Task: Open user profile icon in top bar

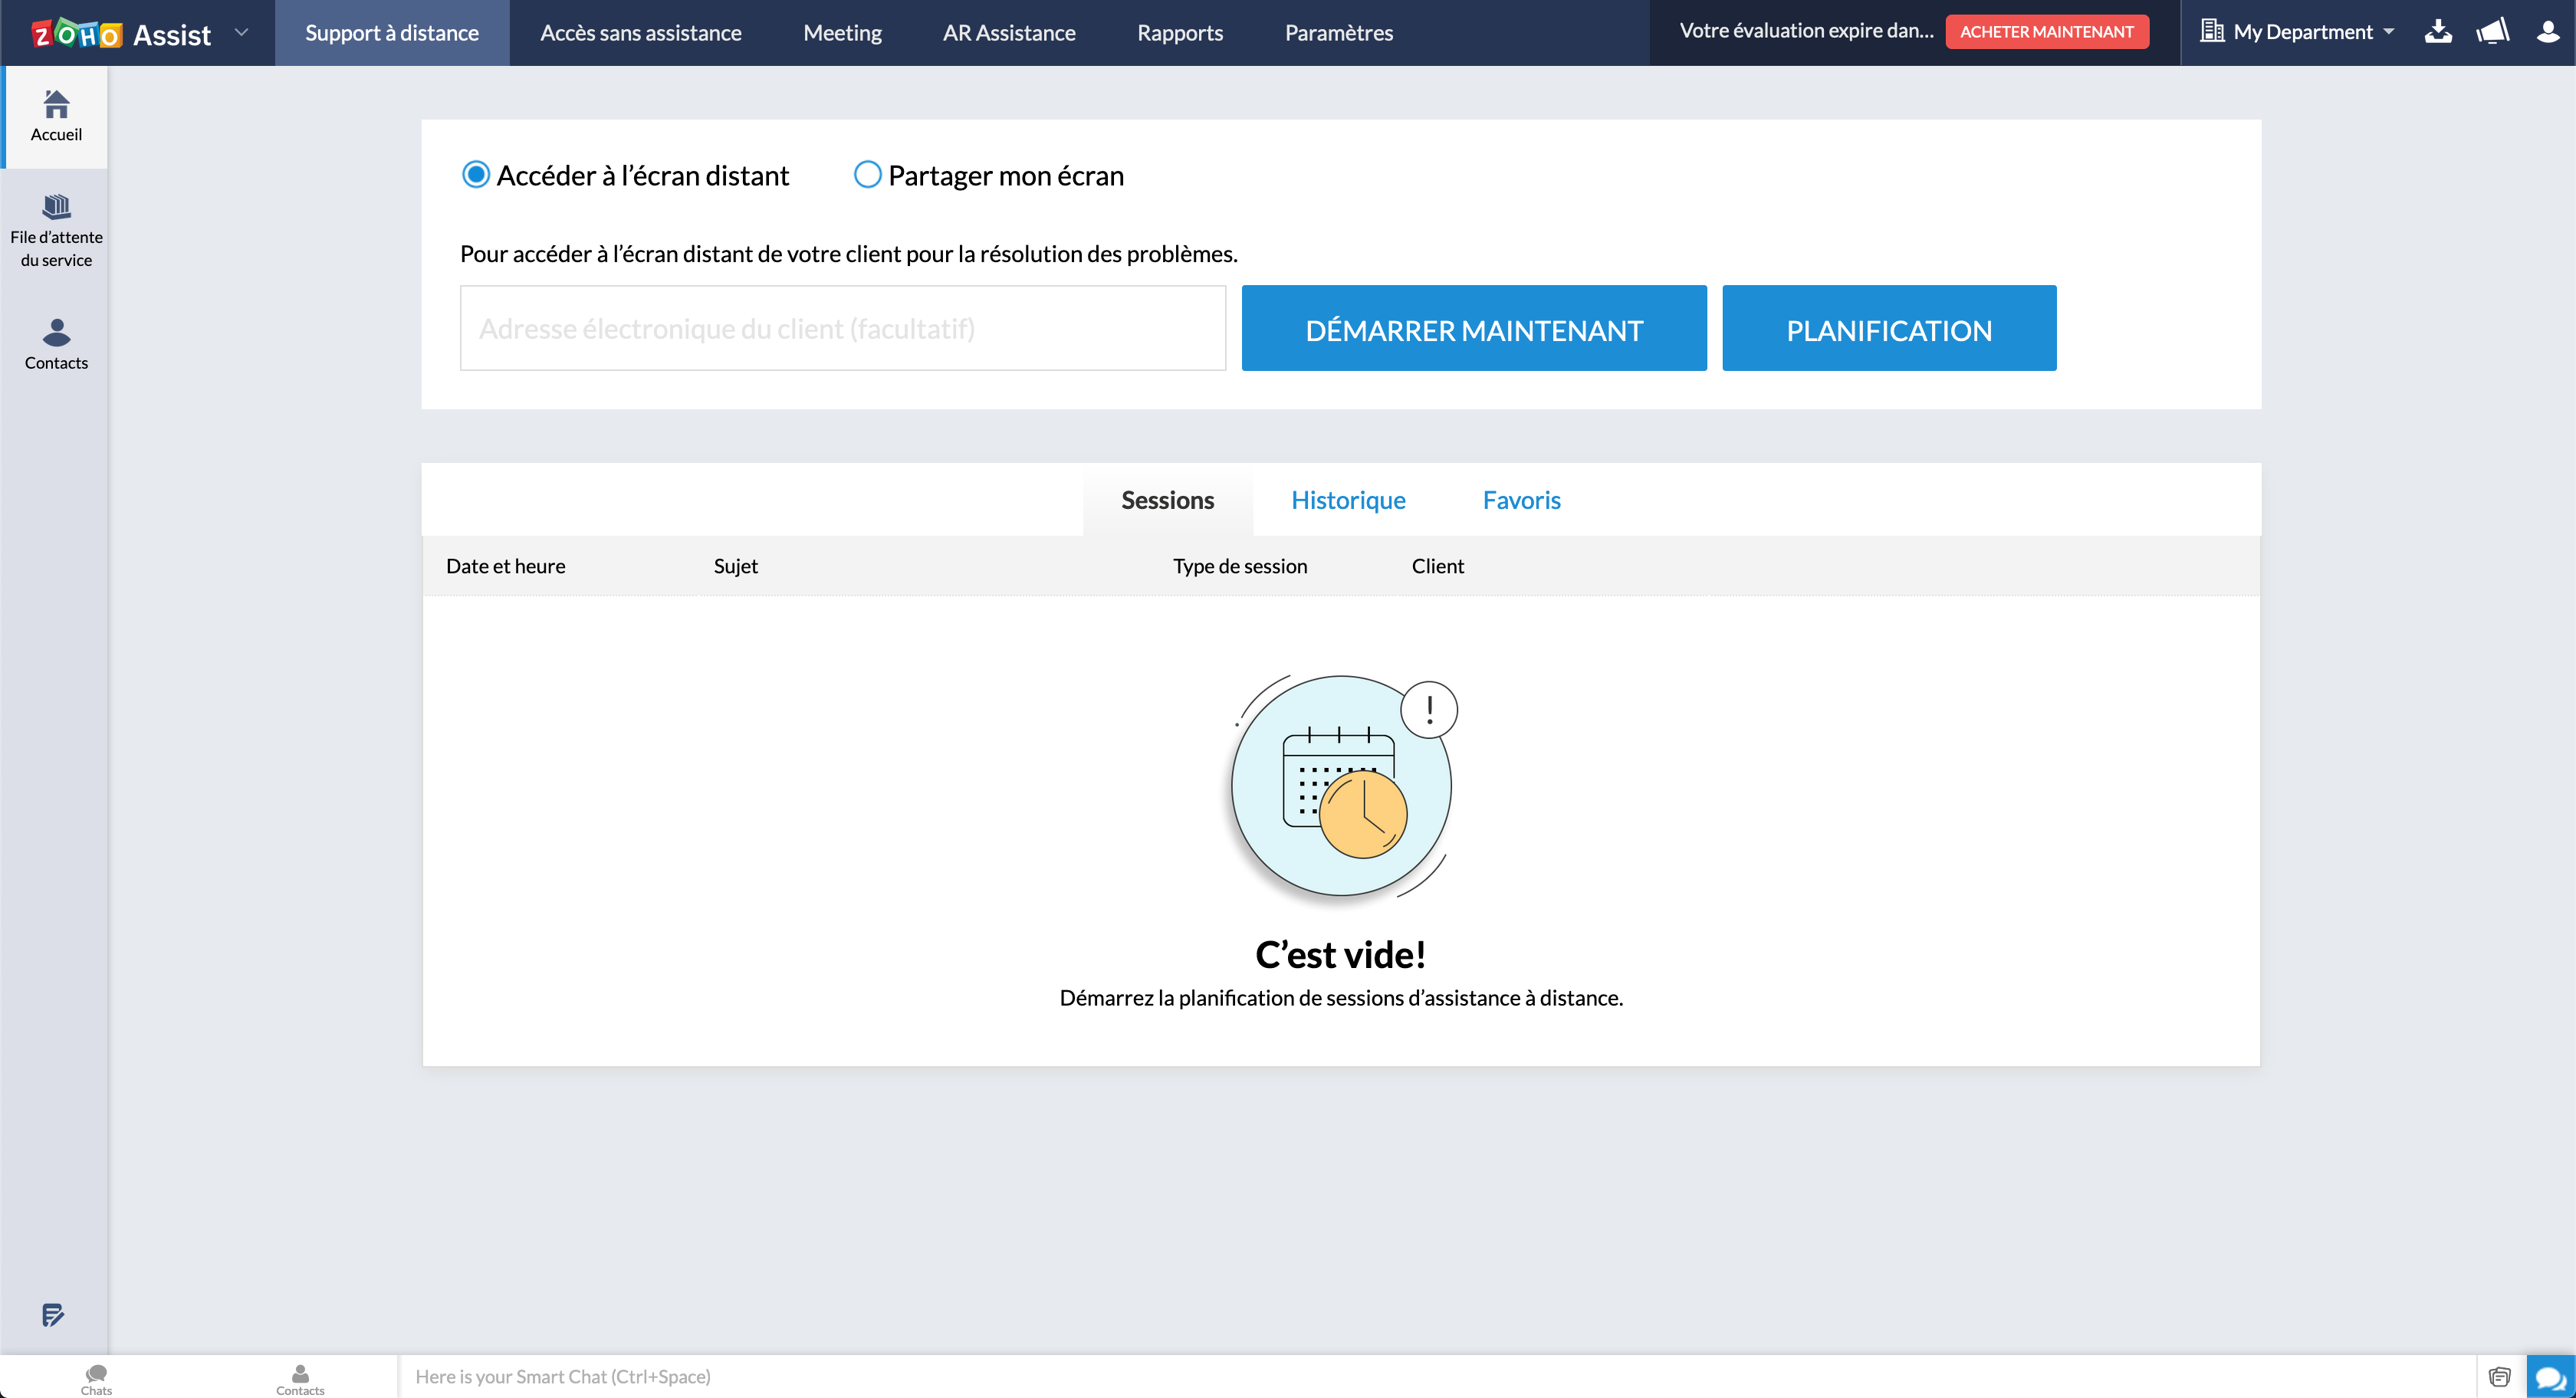Action: 2548,32
